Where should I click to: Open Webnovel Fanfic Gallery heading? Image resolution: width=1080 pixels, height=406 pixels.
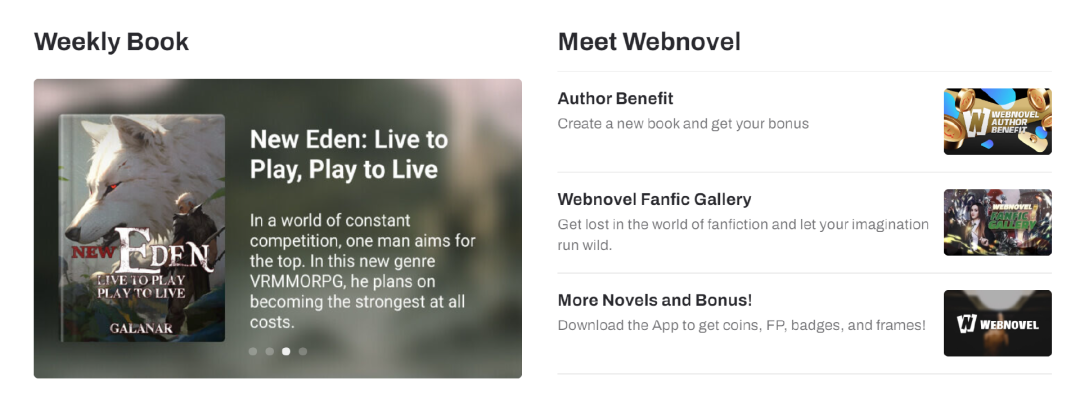tap(654, 199)
